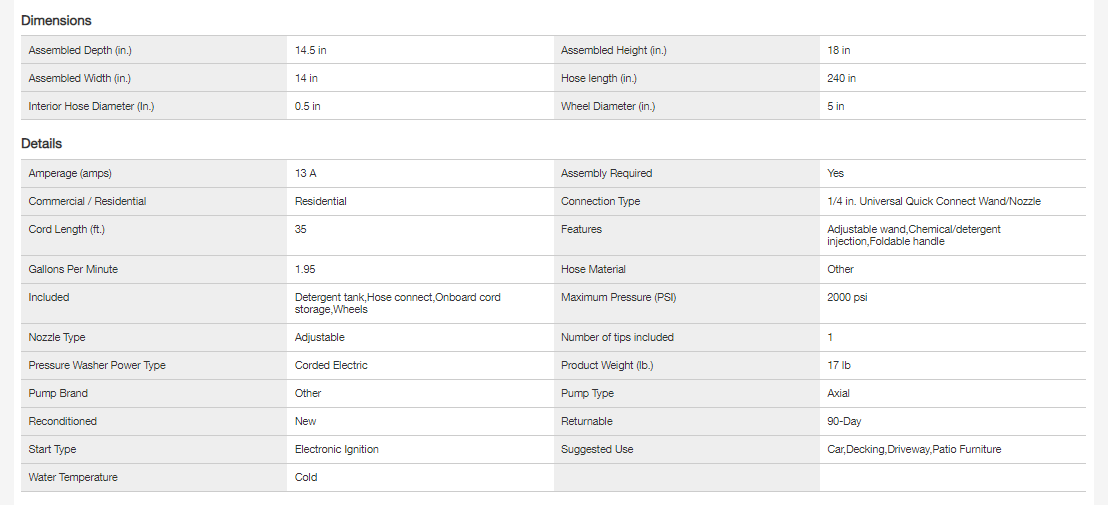Select the Universal Quick Connect Wand/Nozzle value
Screen dimensions: 1108x505
point(933,201)
